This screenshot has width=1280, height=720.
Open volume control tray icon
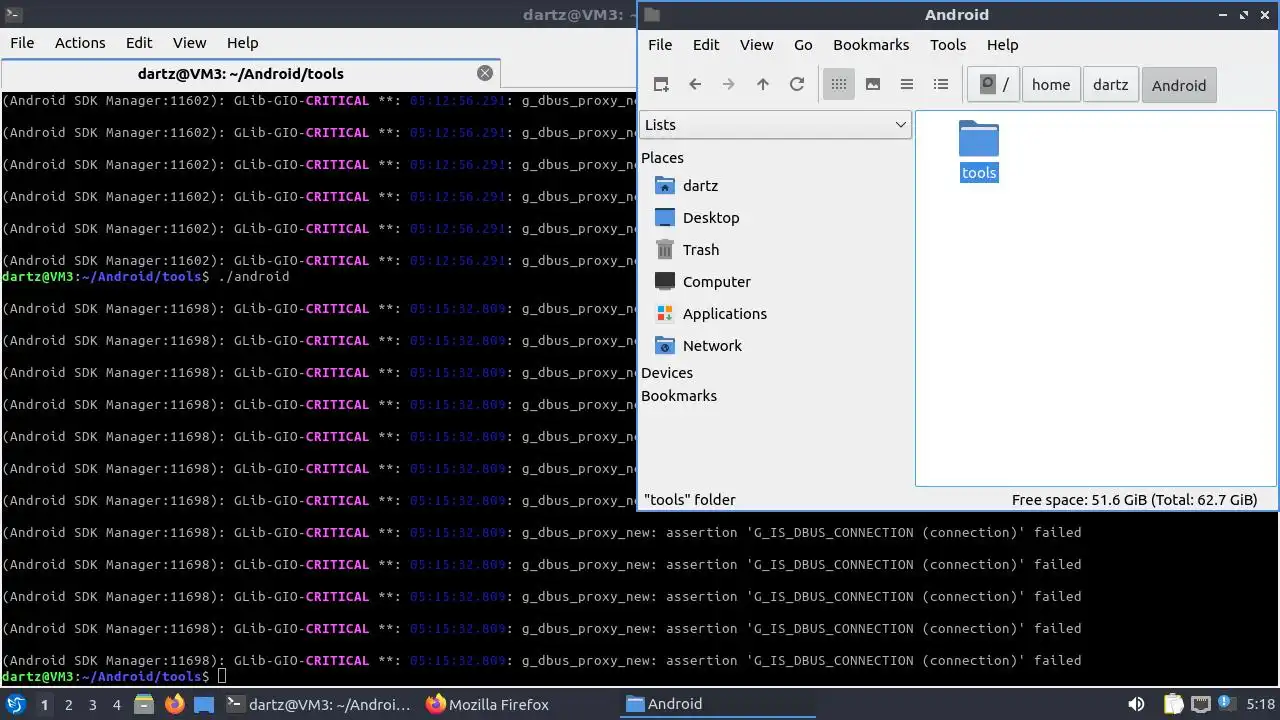coord(1136,704)
